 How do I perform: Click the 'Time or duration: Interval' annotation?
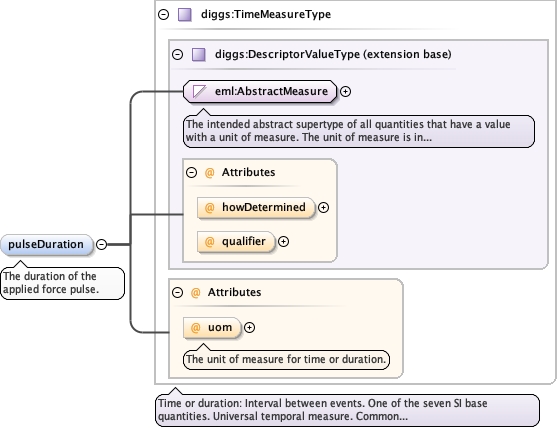click(347, 410)
